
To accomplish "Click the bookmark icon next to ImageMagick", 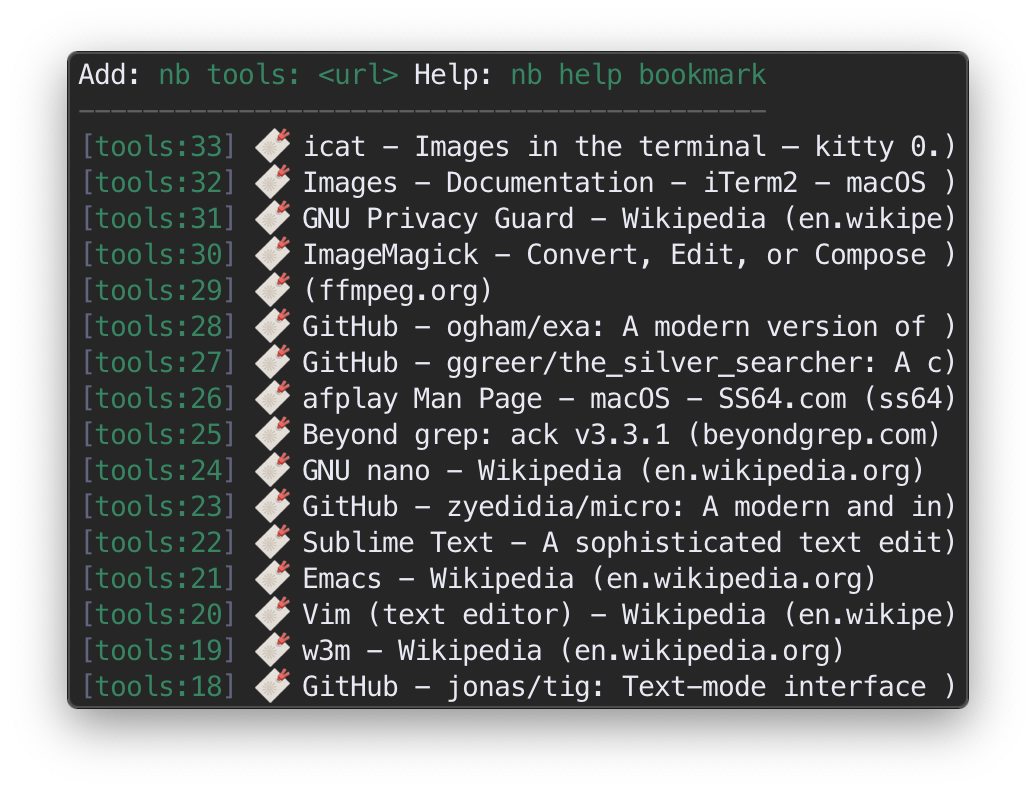I will (x=272, y=255).
